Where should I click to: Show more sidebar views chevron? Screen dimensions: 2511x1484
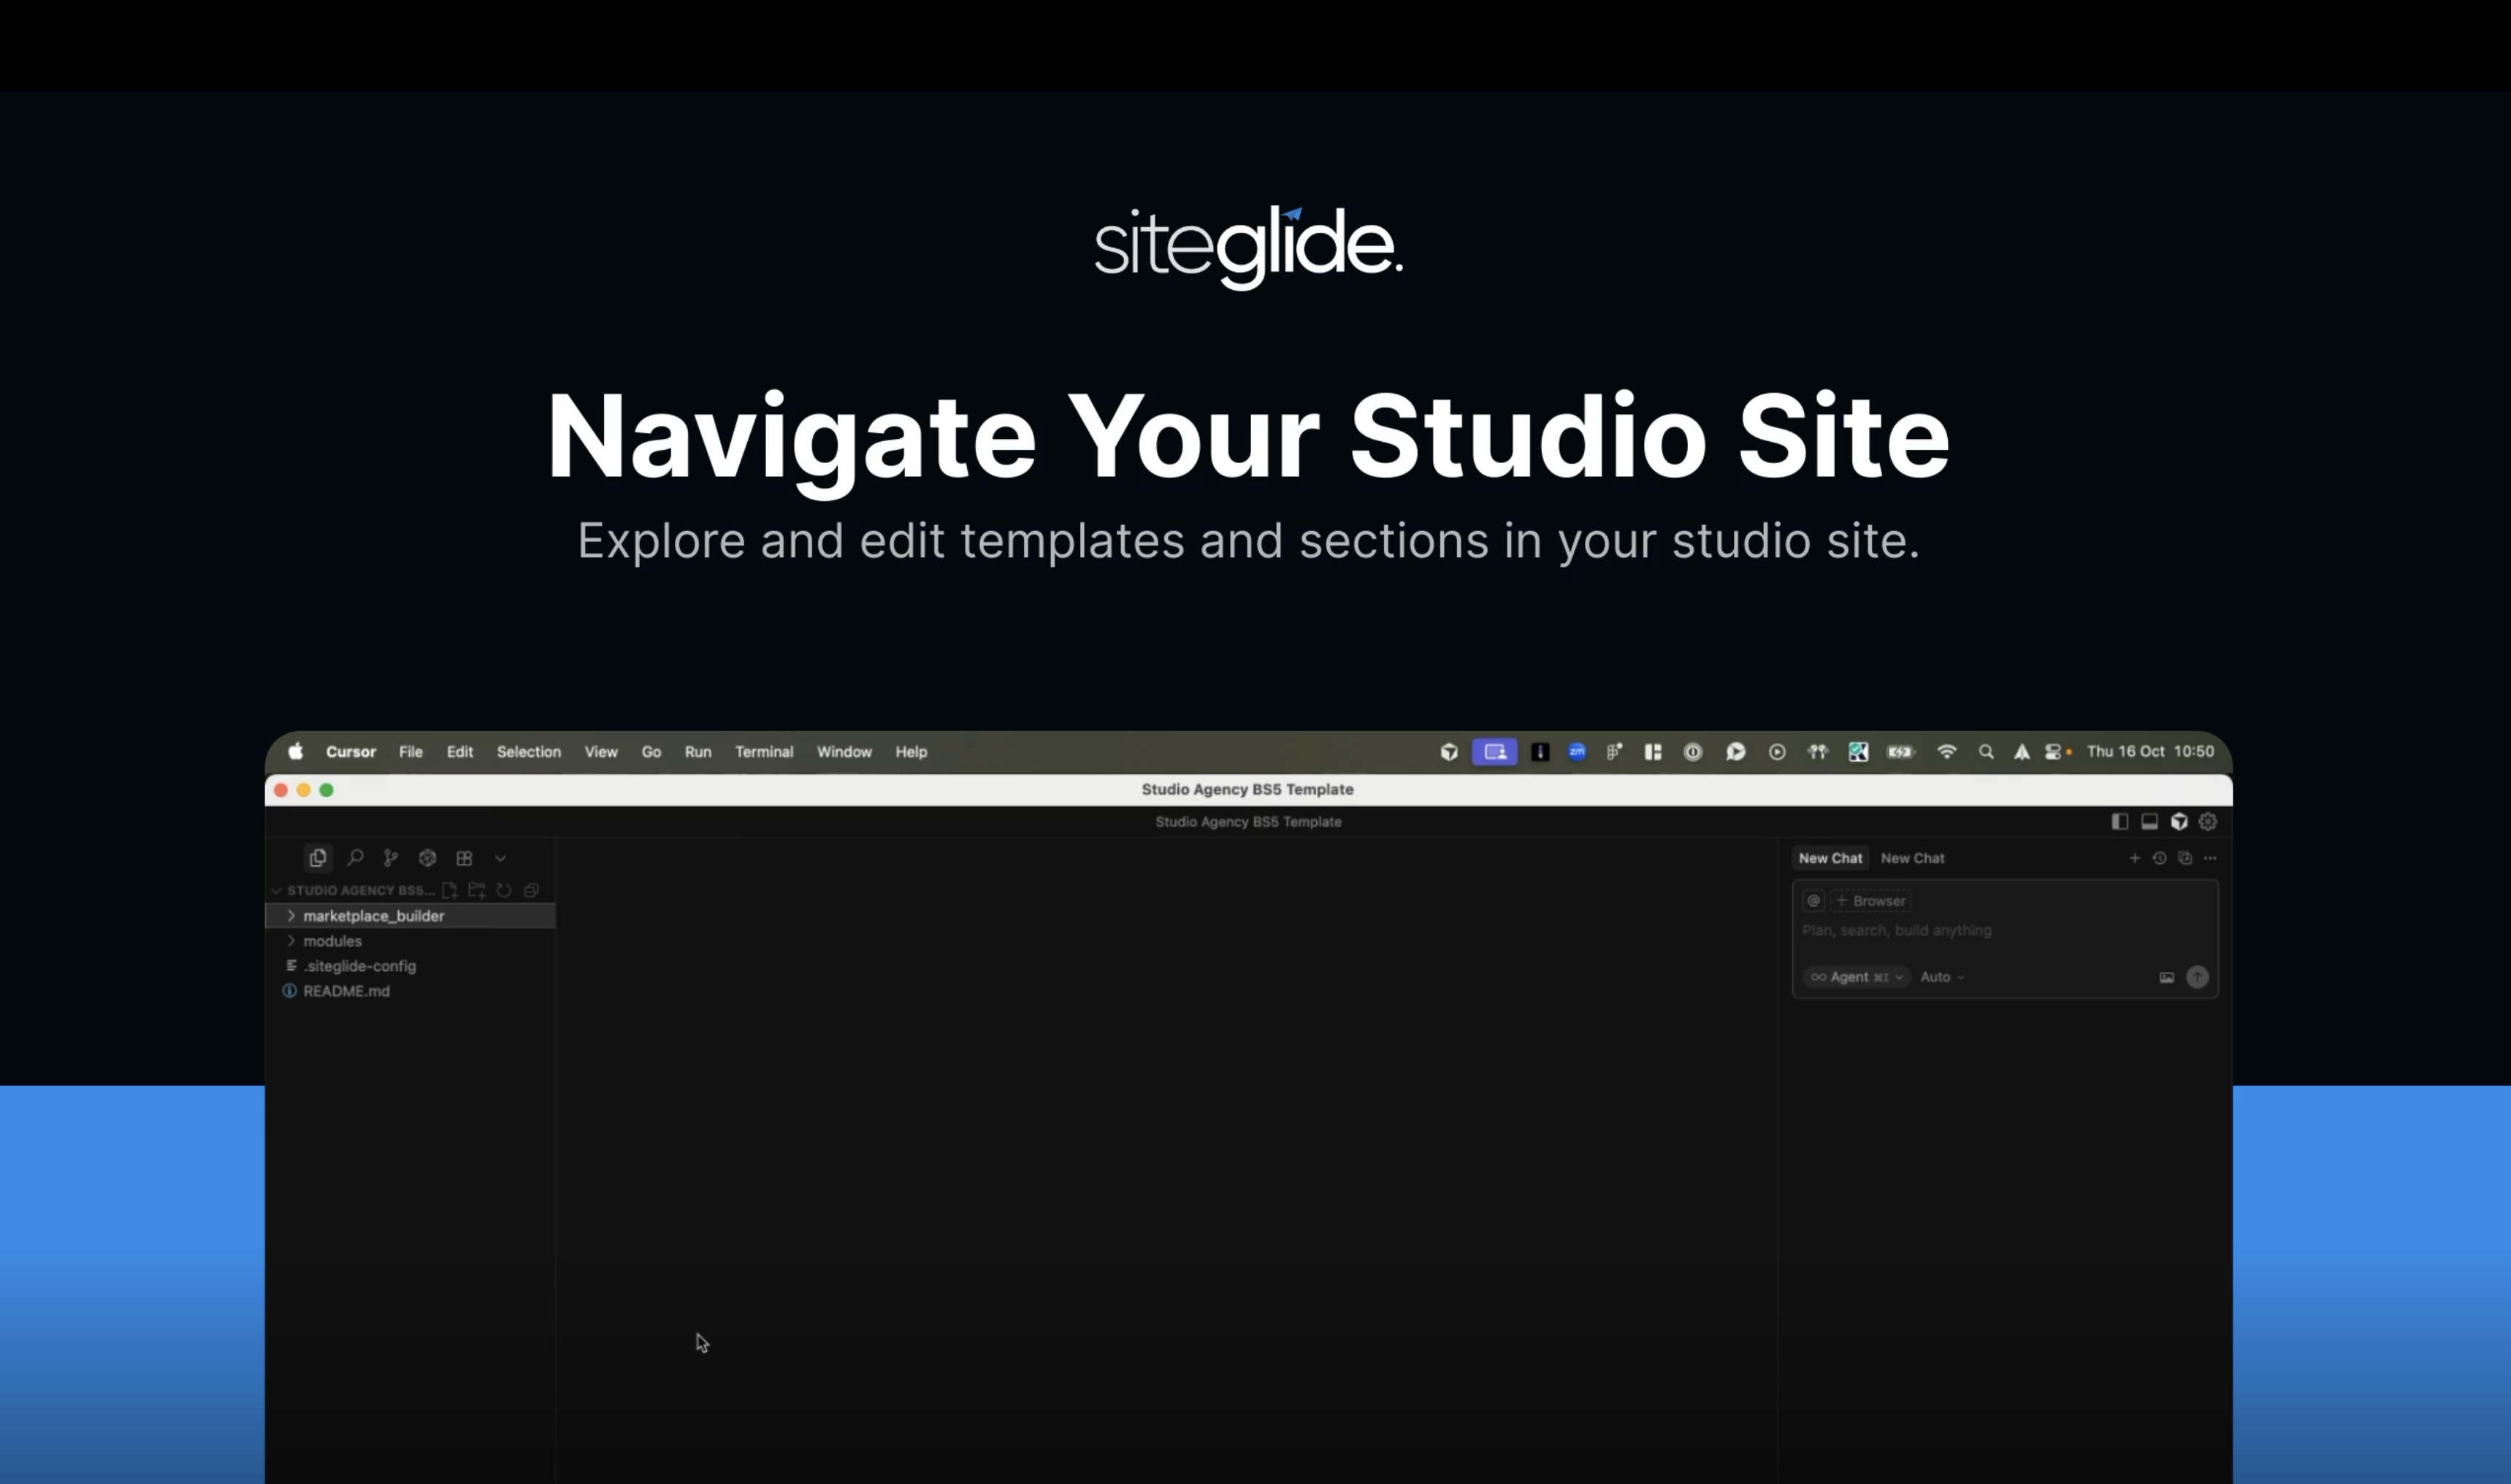(500, 858)
